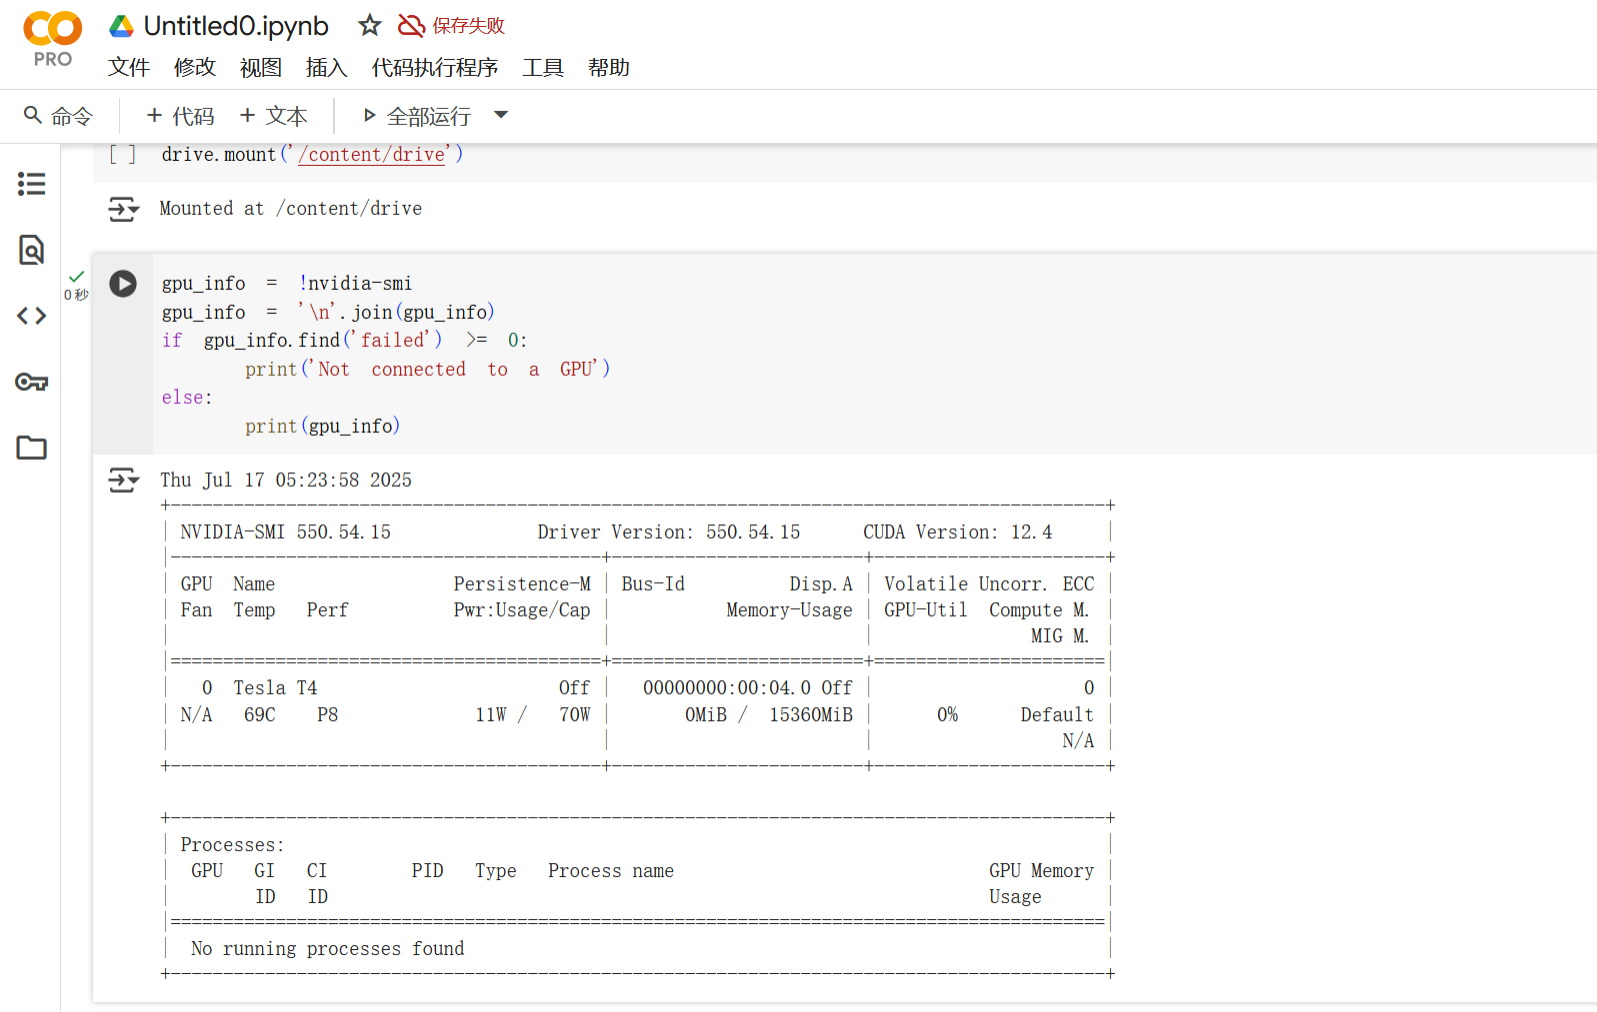Click the 'Thu Jul 17 05:23:58 2025' timestamp
The height and width of the screenshot is (1012, 1597).
286,481
